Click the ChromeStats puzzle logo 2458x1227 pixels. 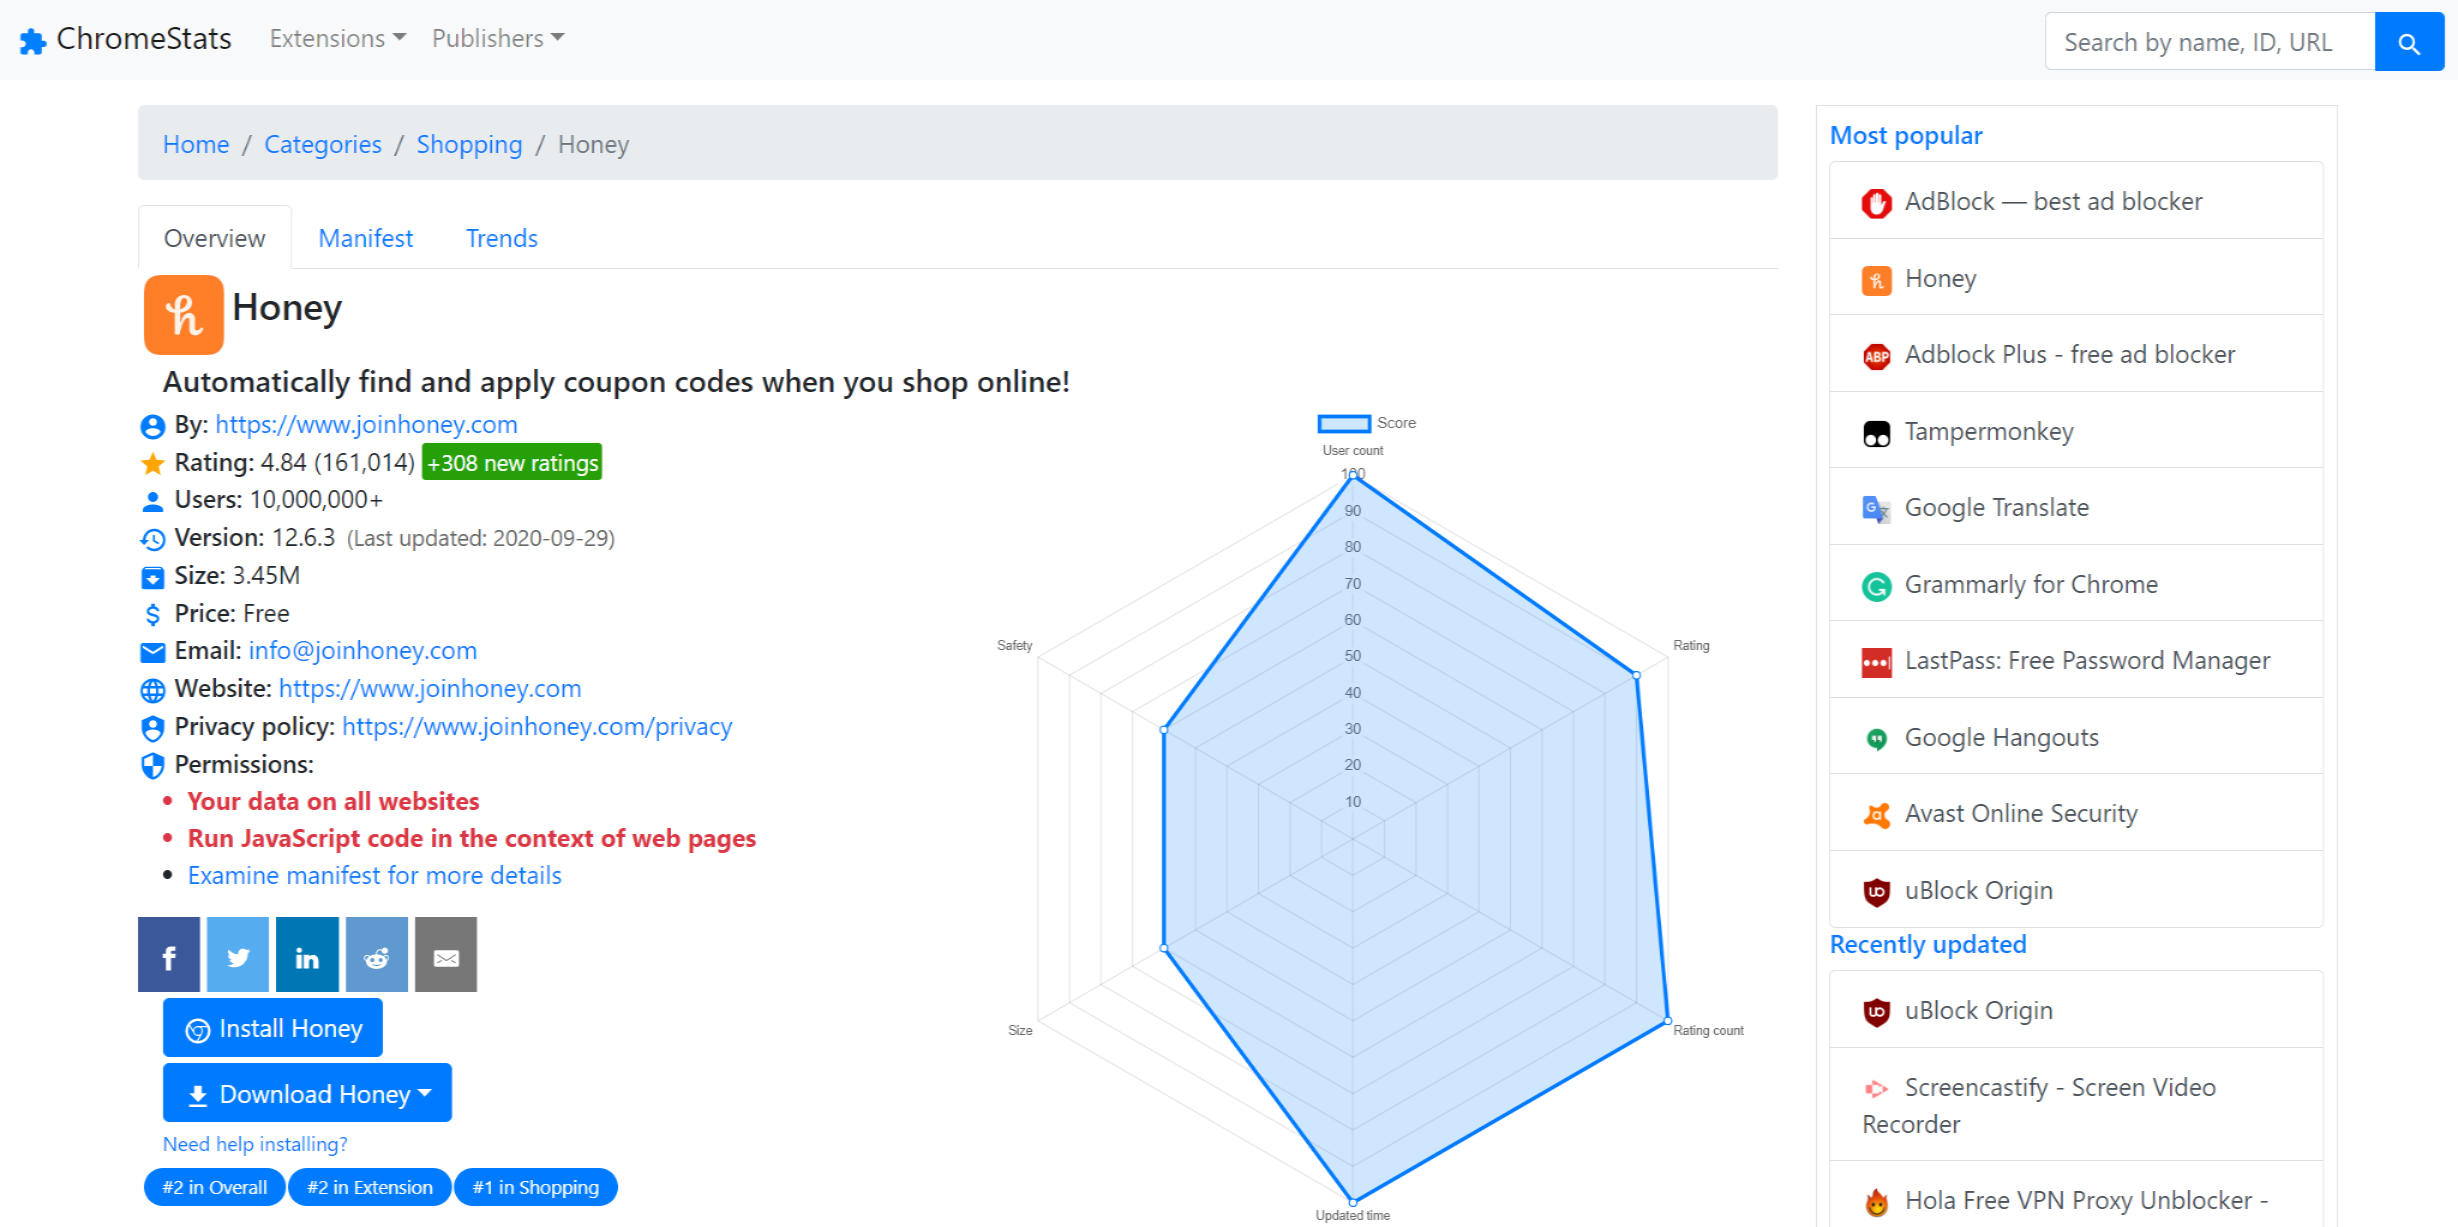[33, 40]
